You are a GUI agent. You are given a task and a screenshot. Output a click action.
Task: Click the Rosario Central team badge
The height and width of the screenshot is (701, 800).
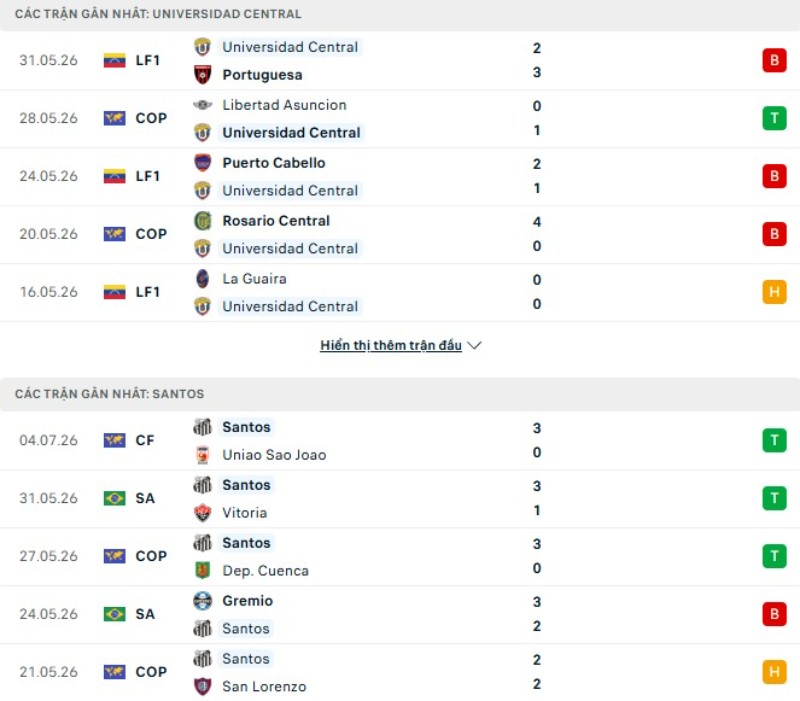point(203,221)
